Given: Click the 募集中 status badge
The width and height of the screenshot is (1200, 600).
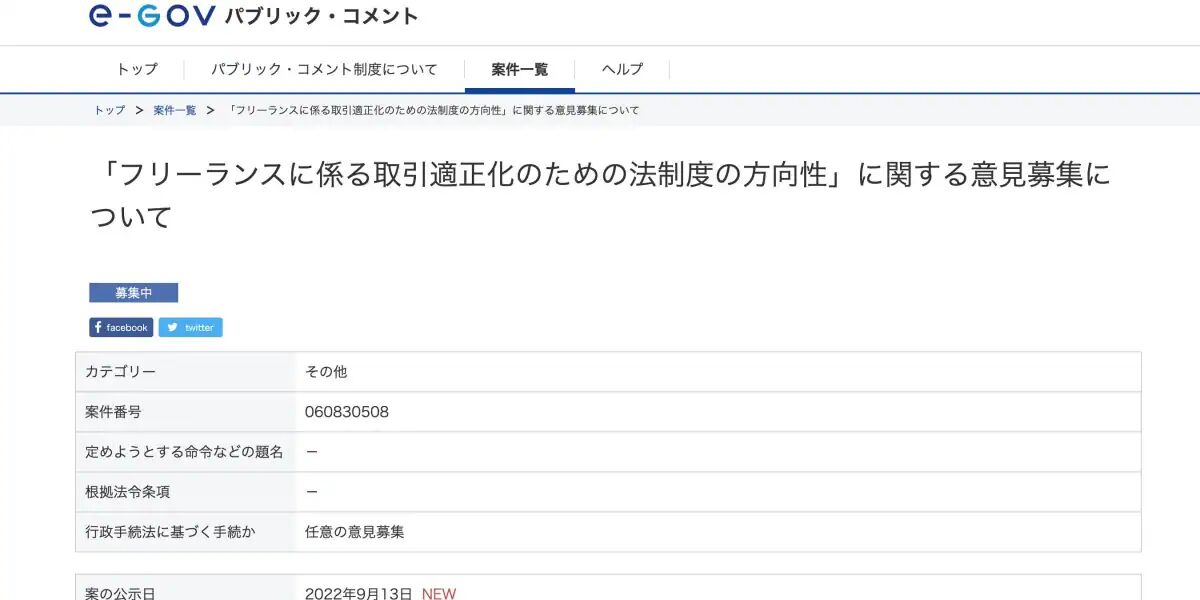Looking at the screenshot, I should pyautogui.click(x=133, y=293).
